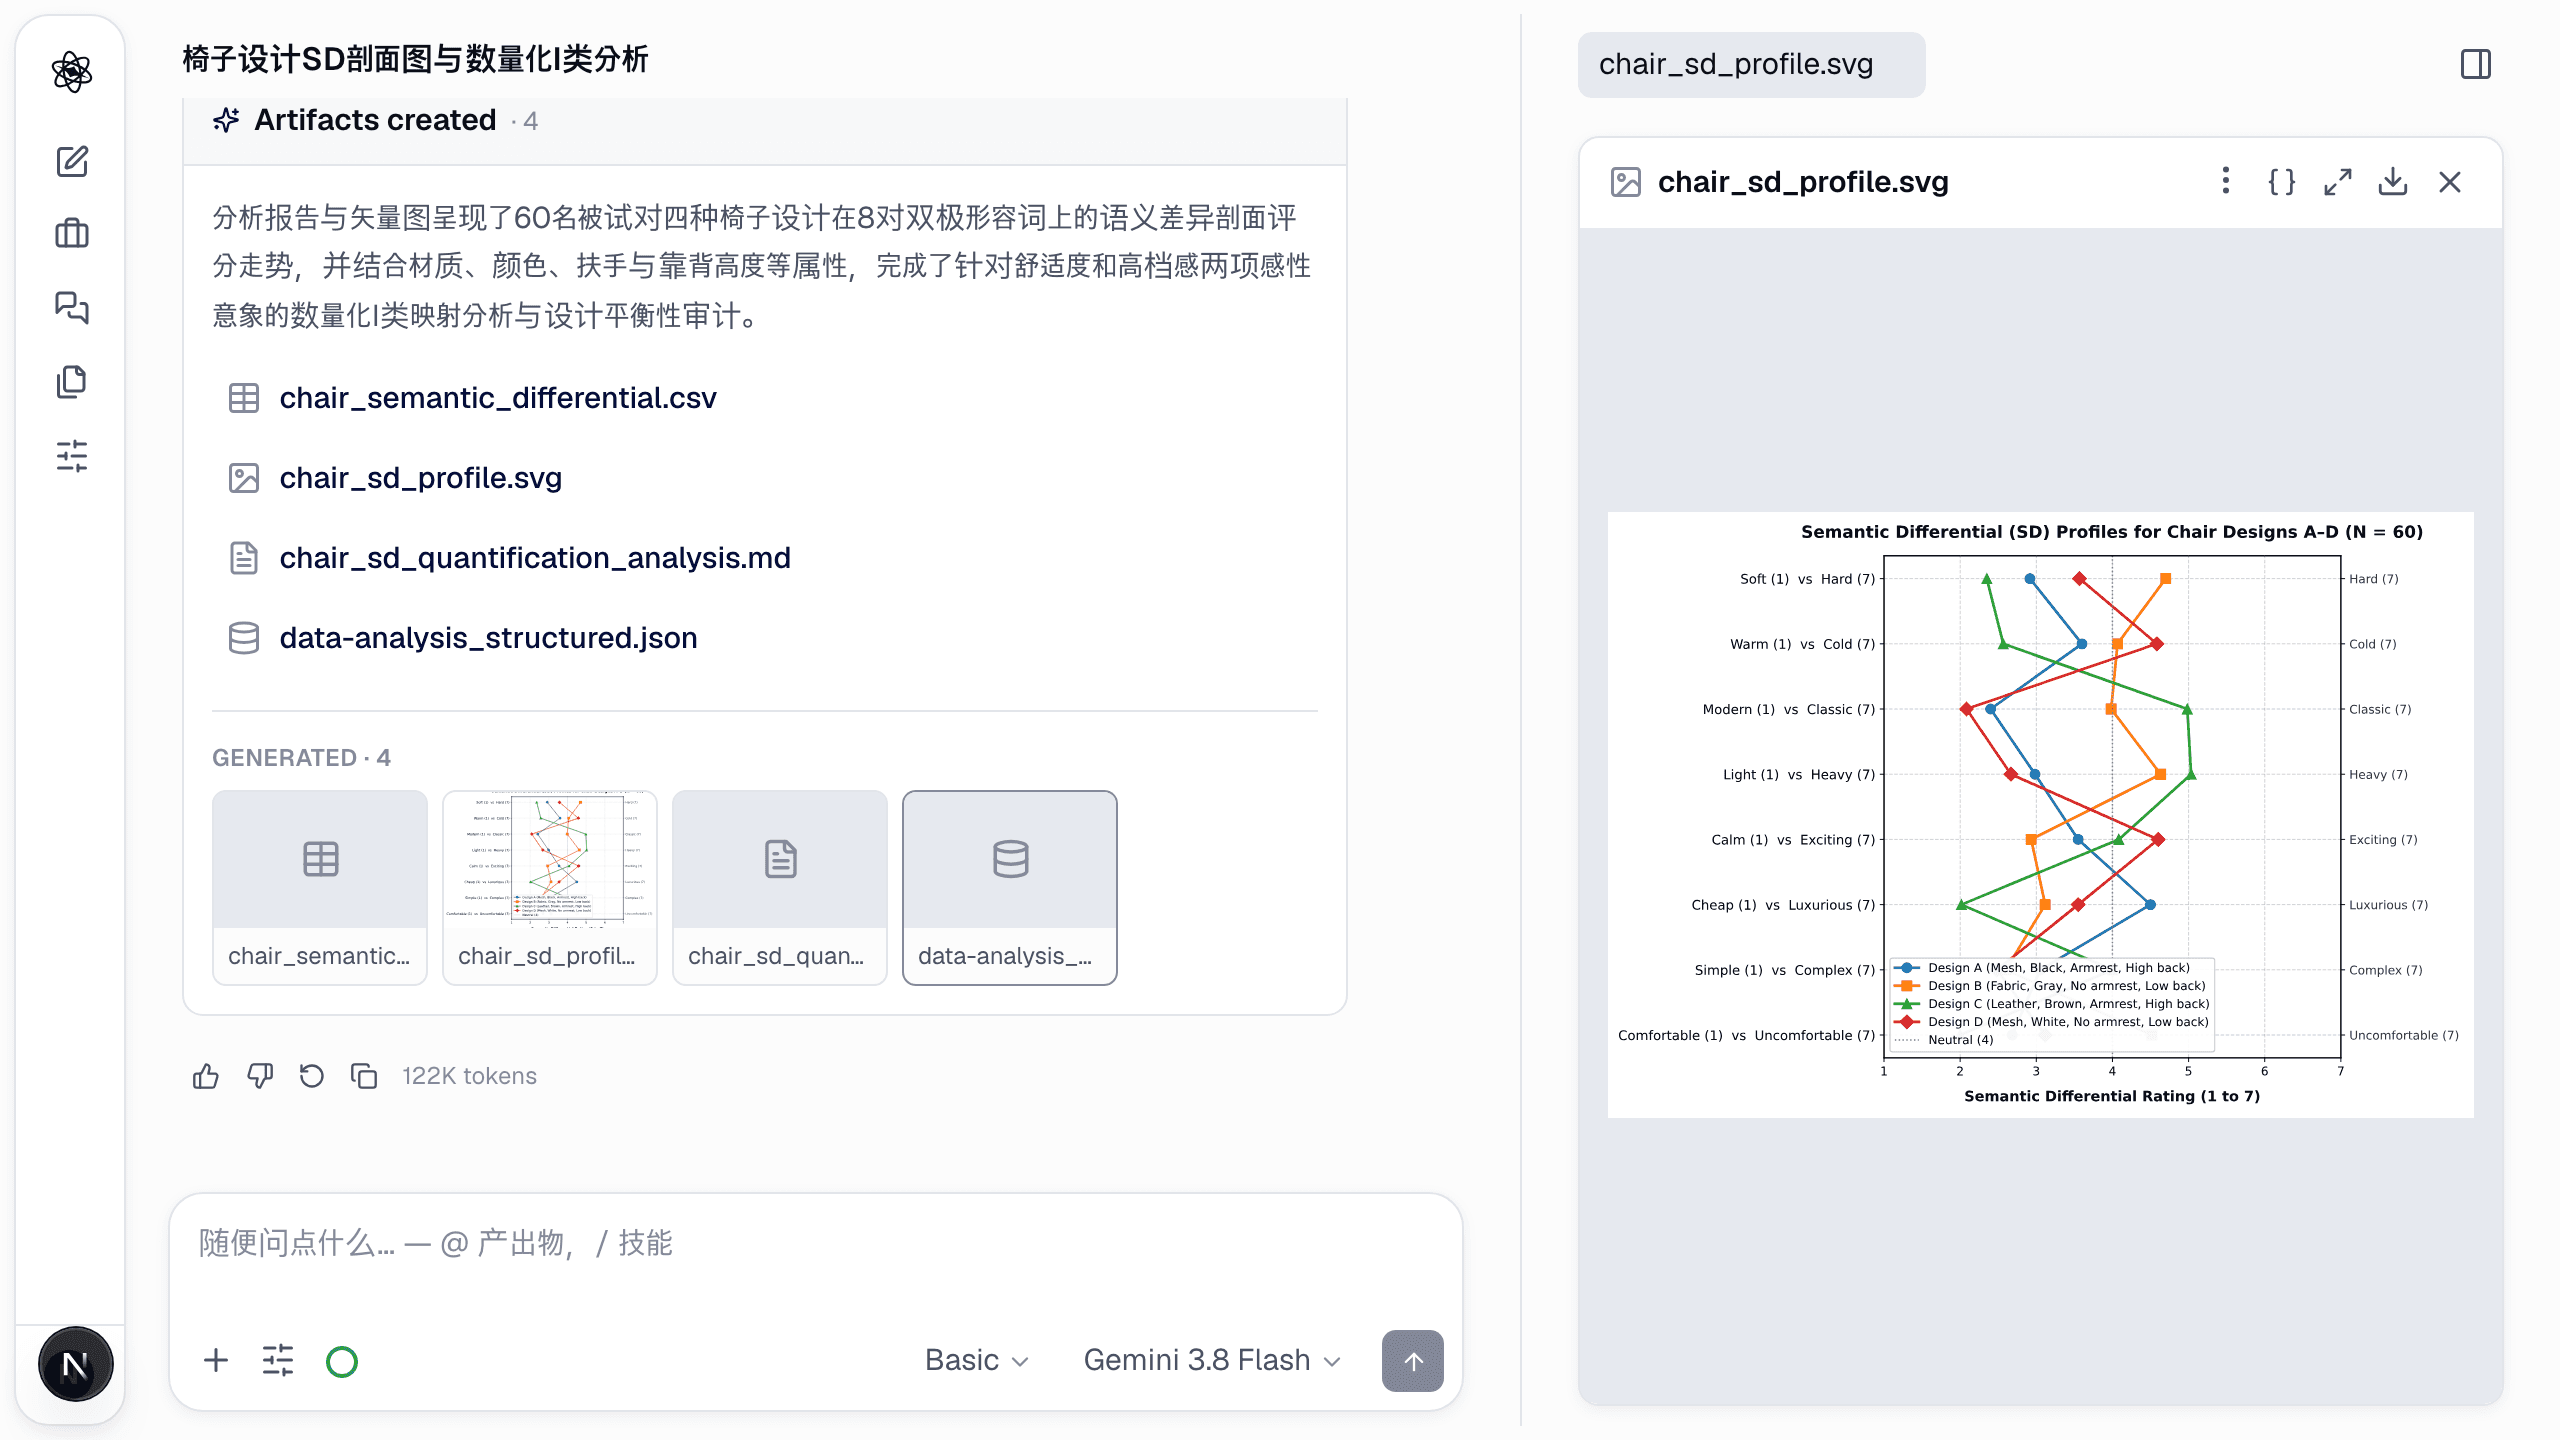Toggle the side panel layout icon
The image size is (2560, 1440).
[x=2476, y=64]
